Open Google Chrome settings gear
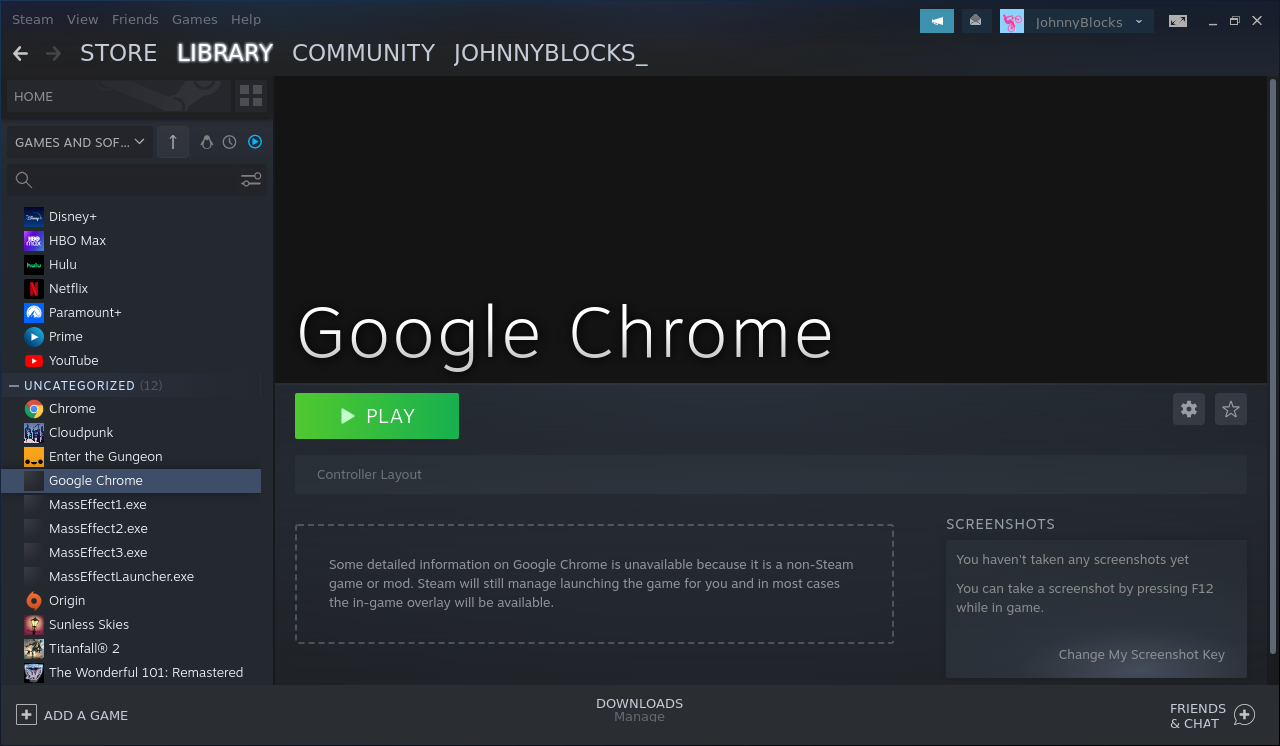This screenshot has width=1280, height=746. tap(1189, 409)
